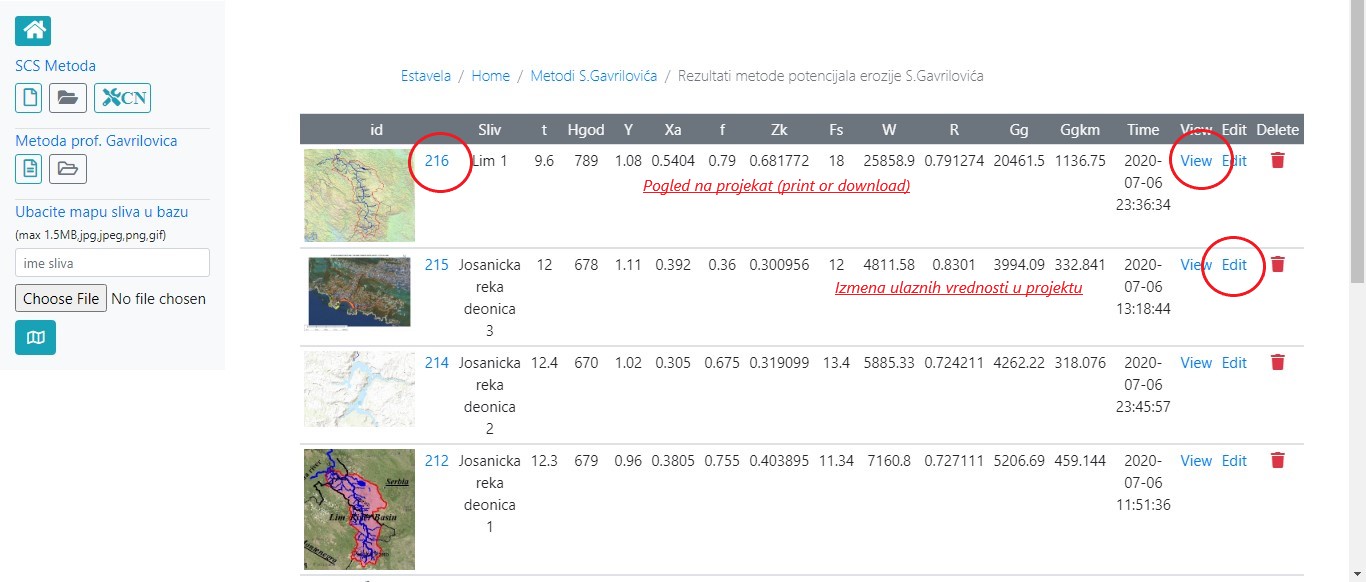
Task: Open the Ubacite mapu sliva u bazu link
Action: (102, 212)
